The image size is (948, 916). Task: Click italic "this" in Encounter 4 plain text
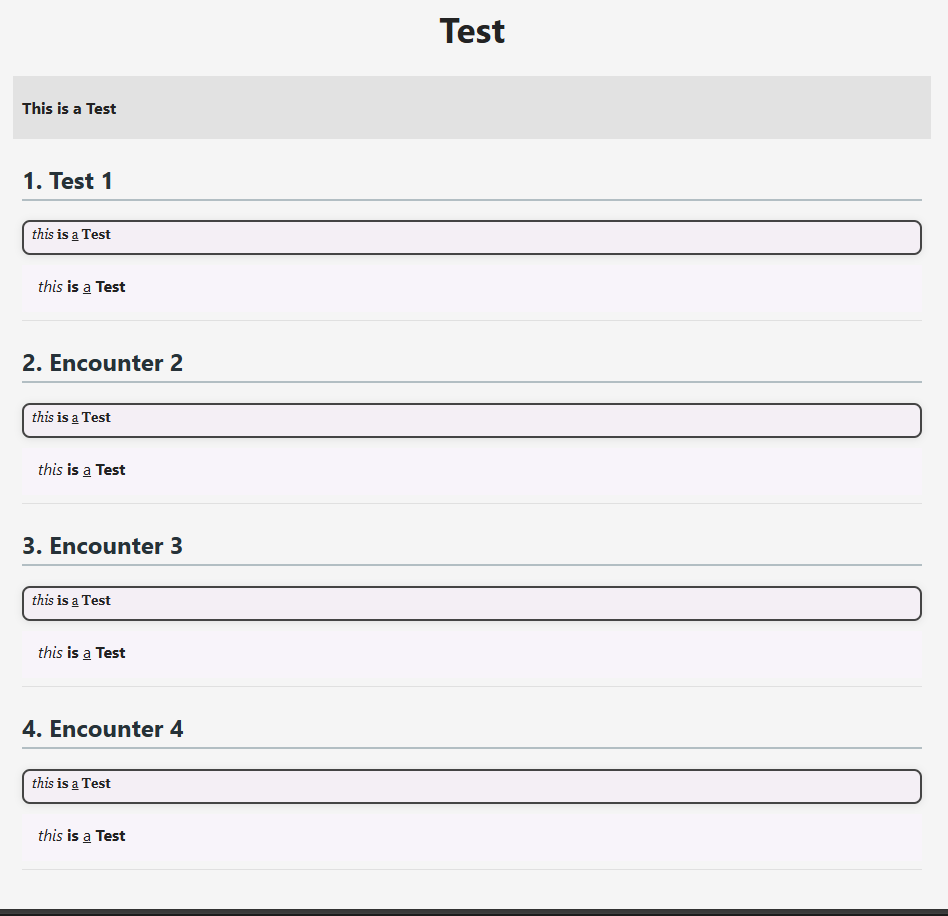pyautogui.click(x=50, y=836)
